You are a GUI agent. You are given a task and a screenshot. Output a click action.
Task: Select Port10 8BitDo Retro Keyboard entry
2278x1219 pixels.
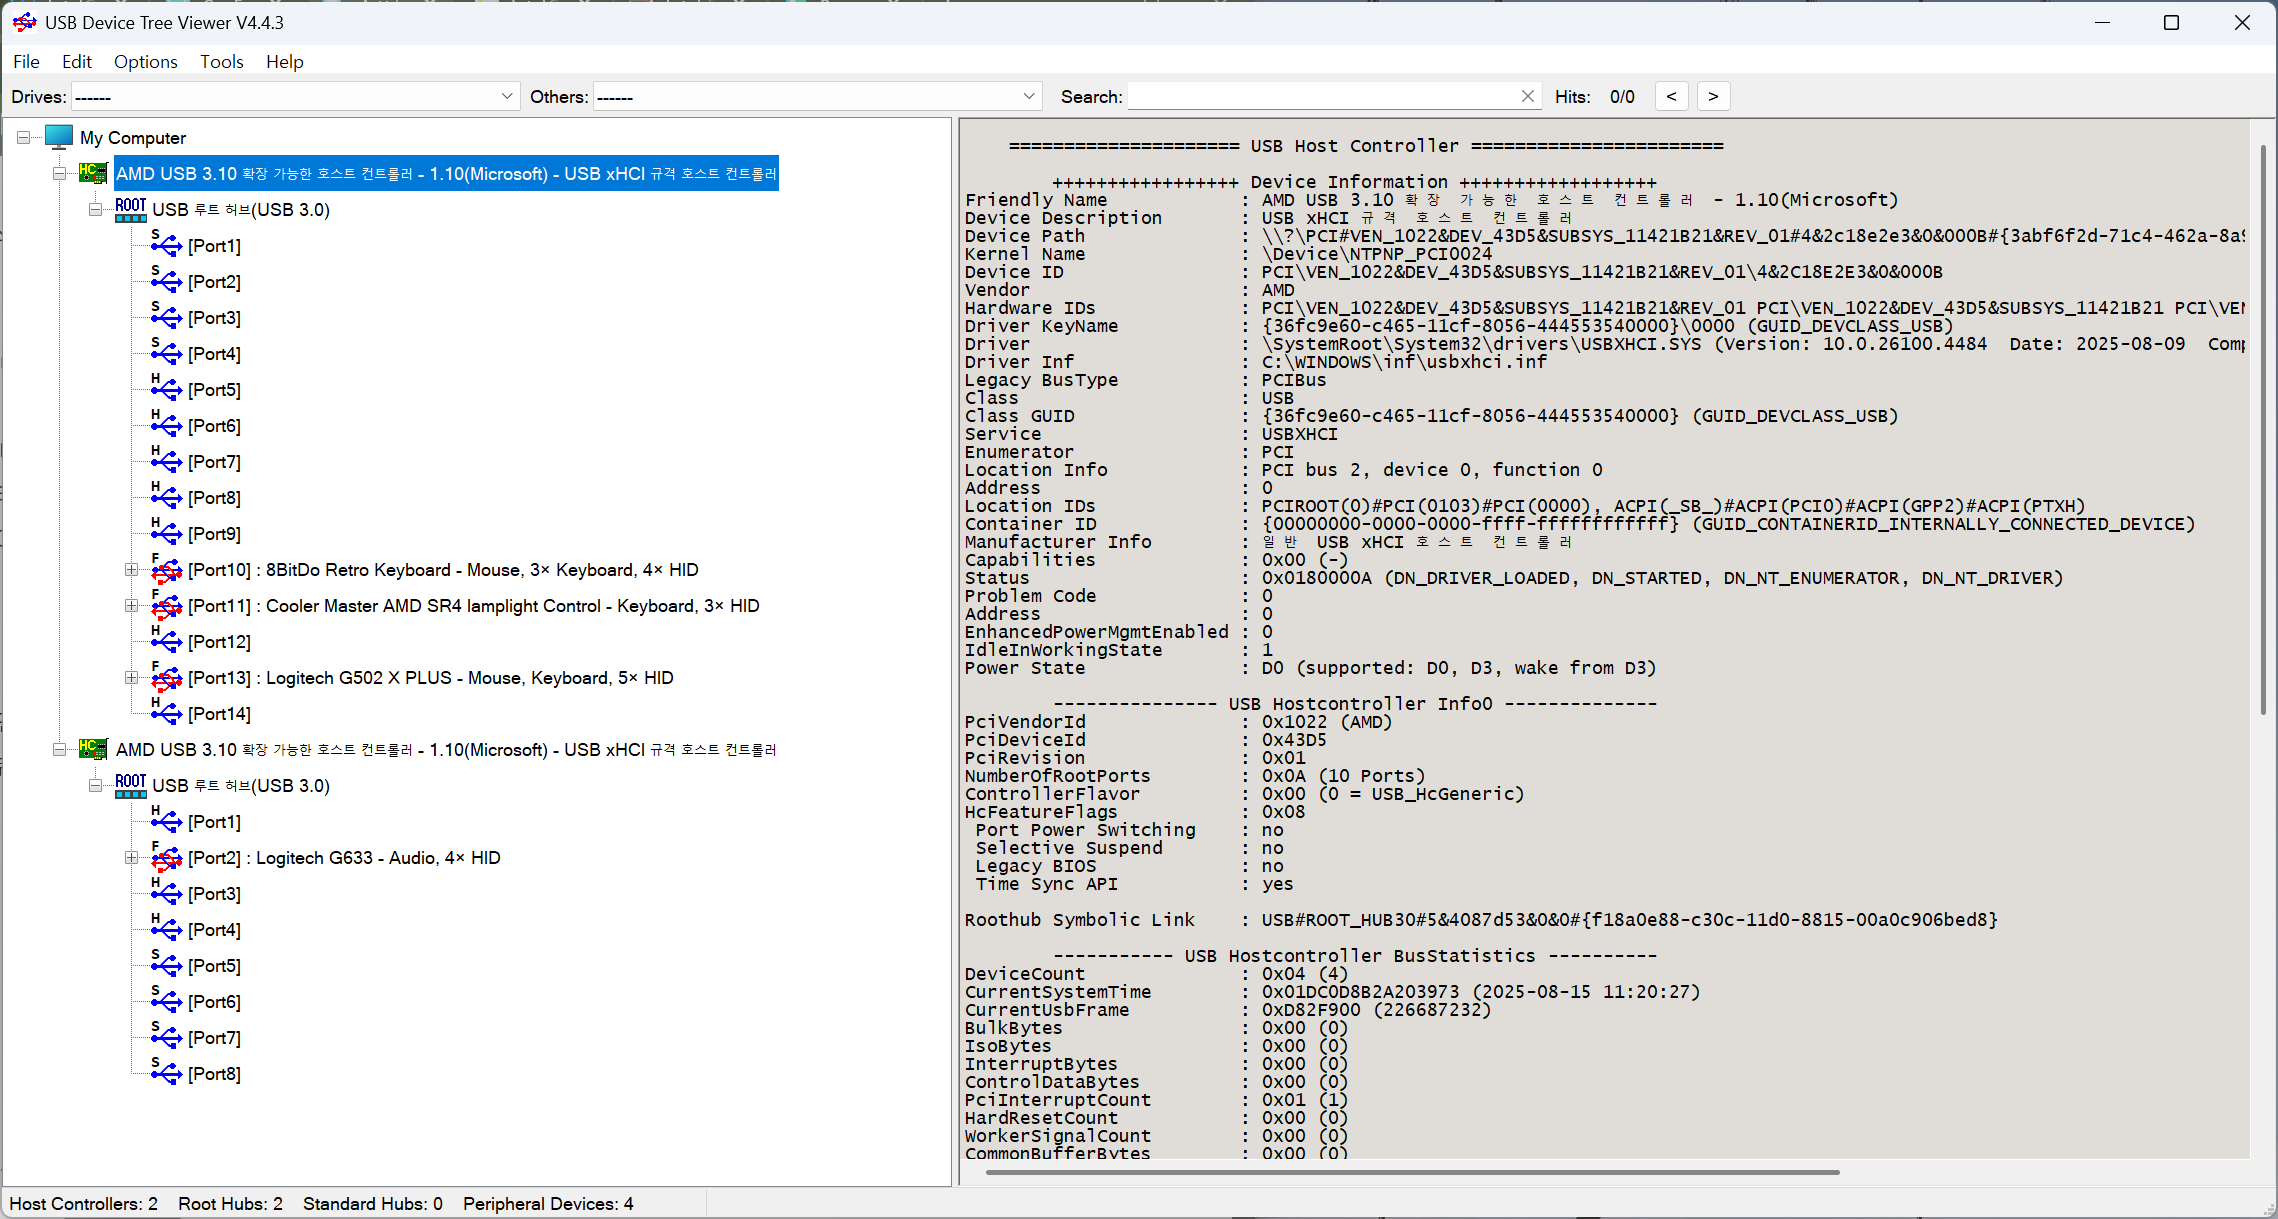(443, 569)
